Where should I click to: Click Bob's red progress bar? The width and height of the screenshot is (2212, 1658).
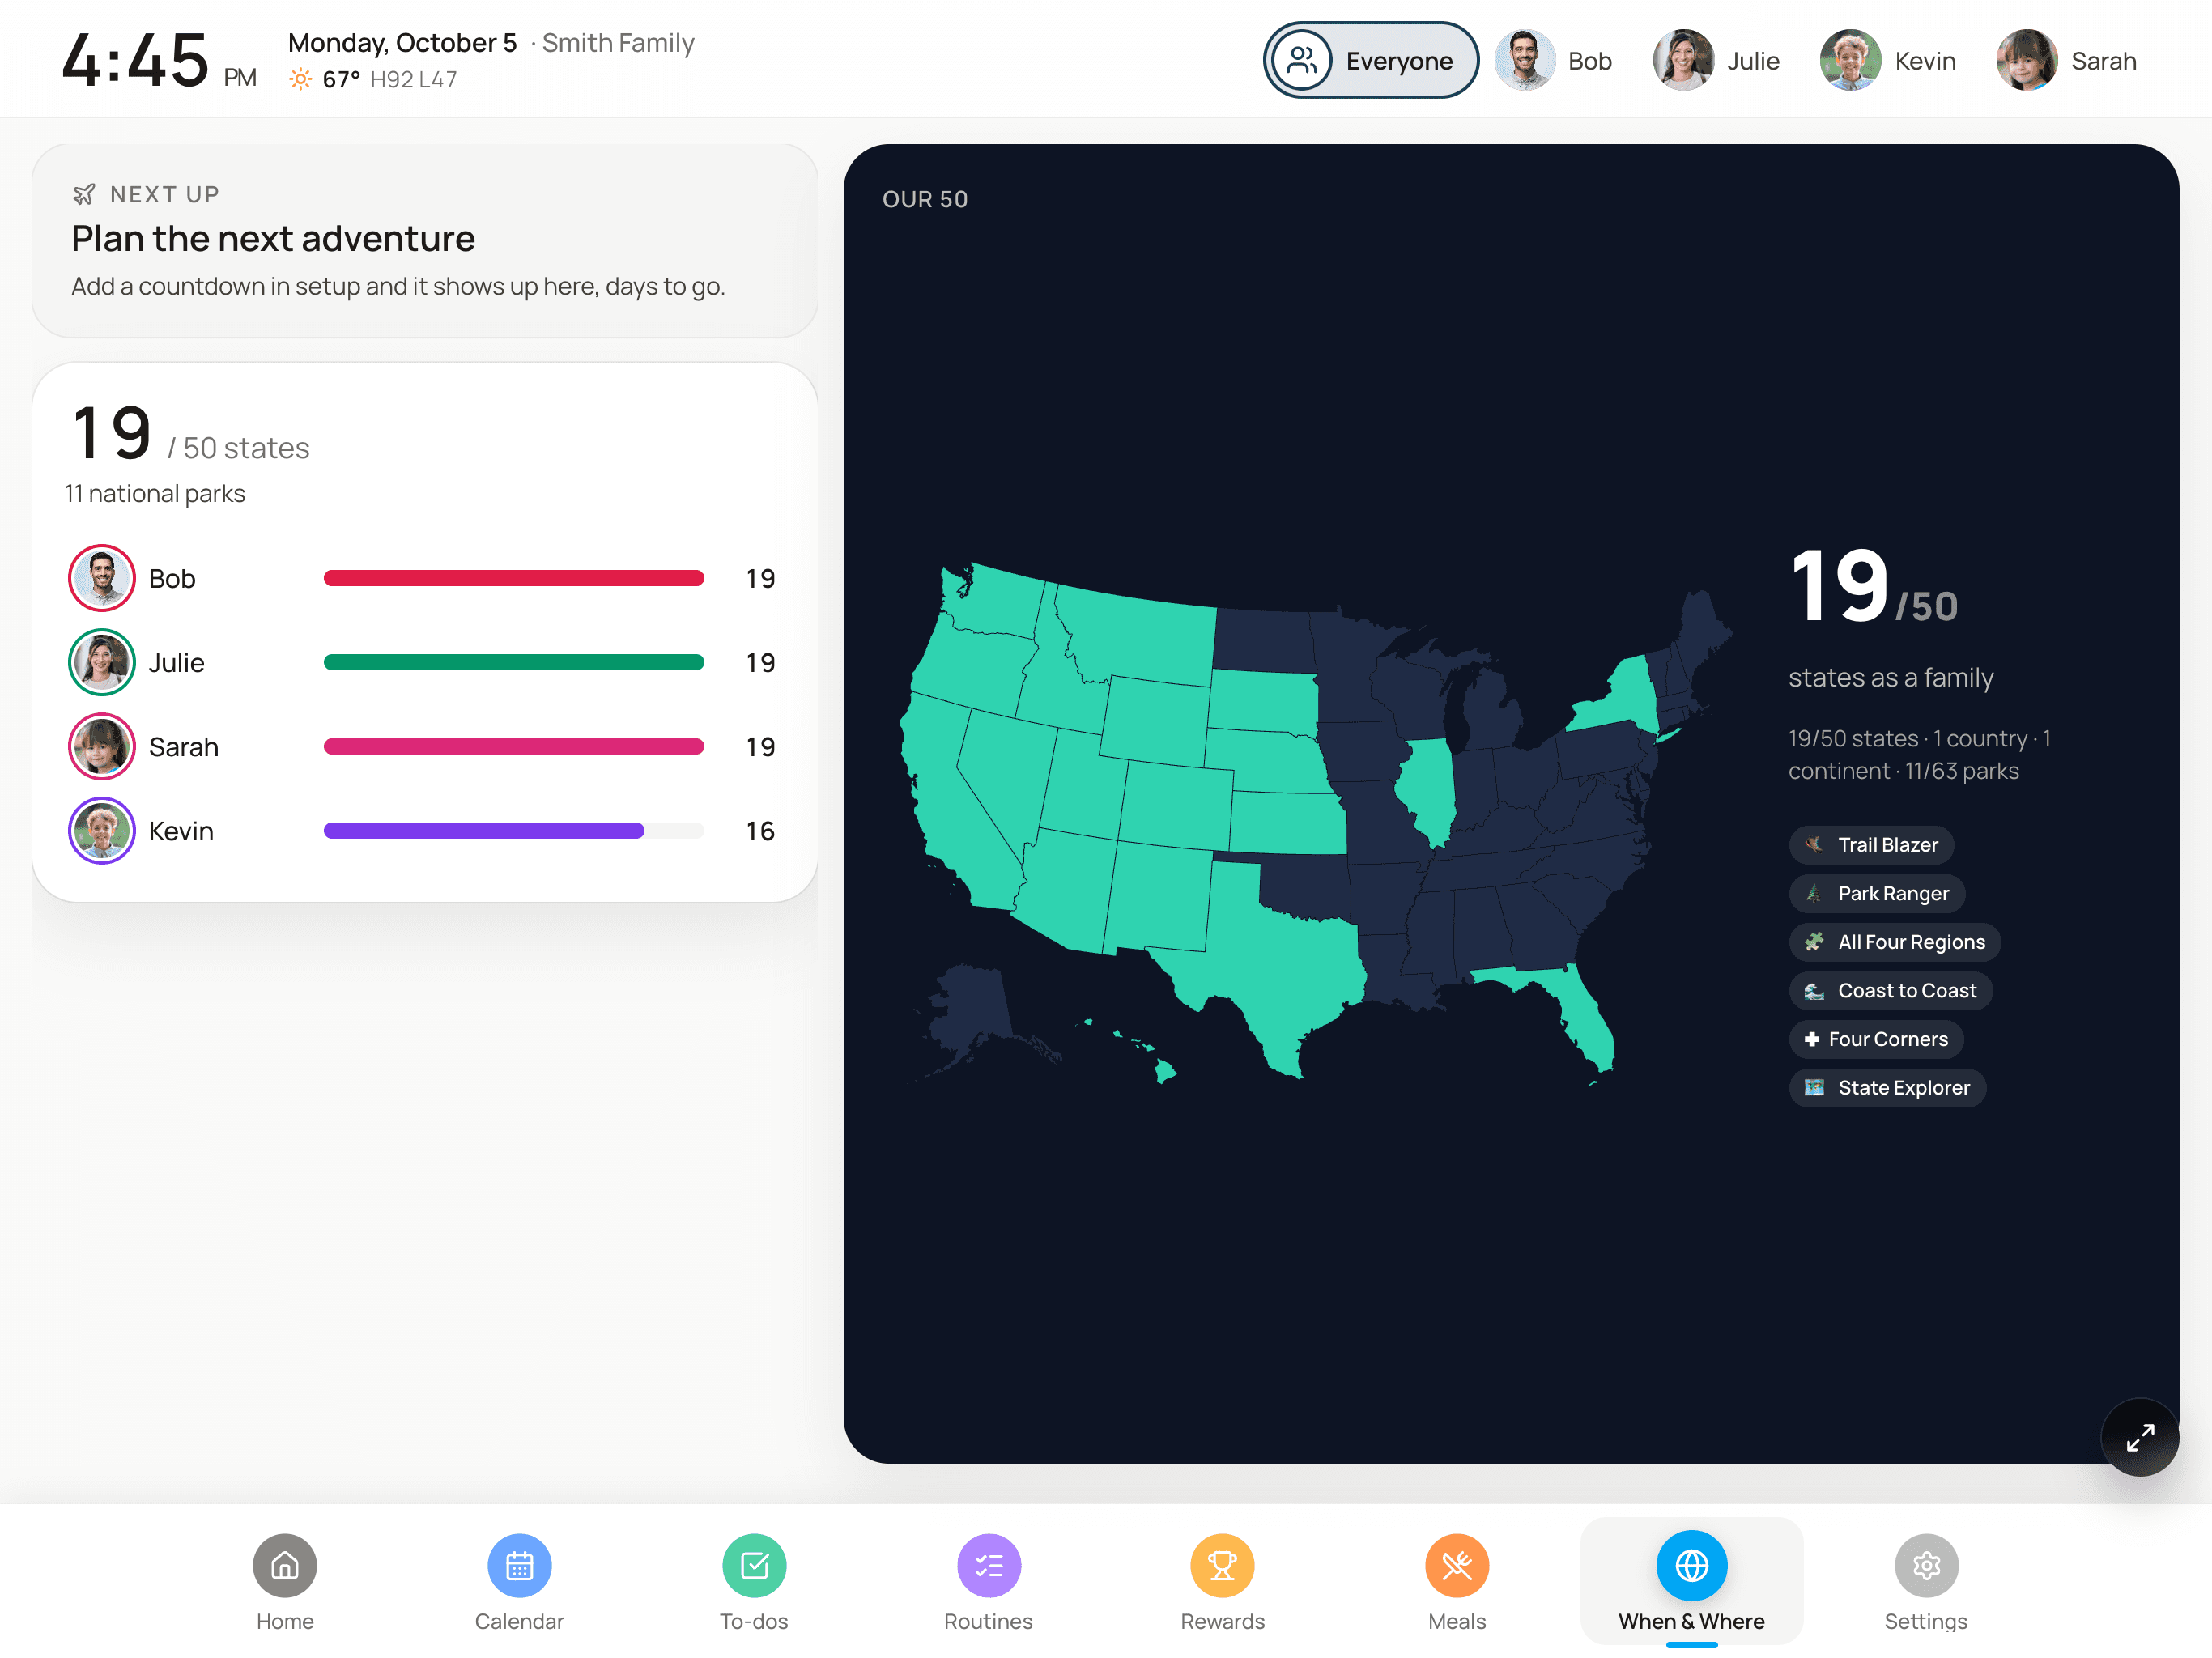click(514, 578)
